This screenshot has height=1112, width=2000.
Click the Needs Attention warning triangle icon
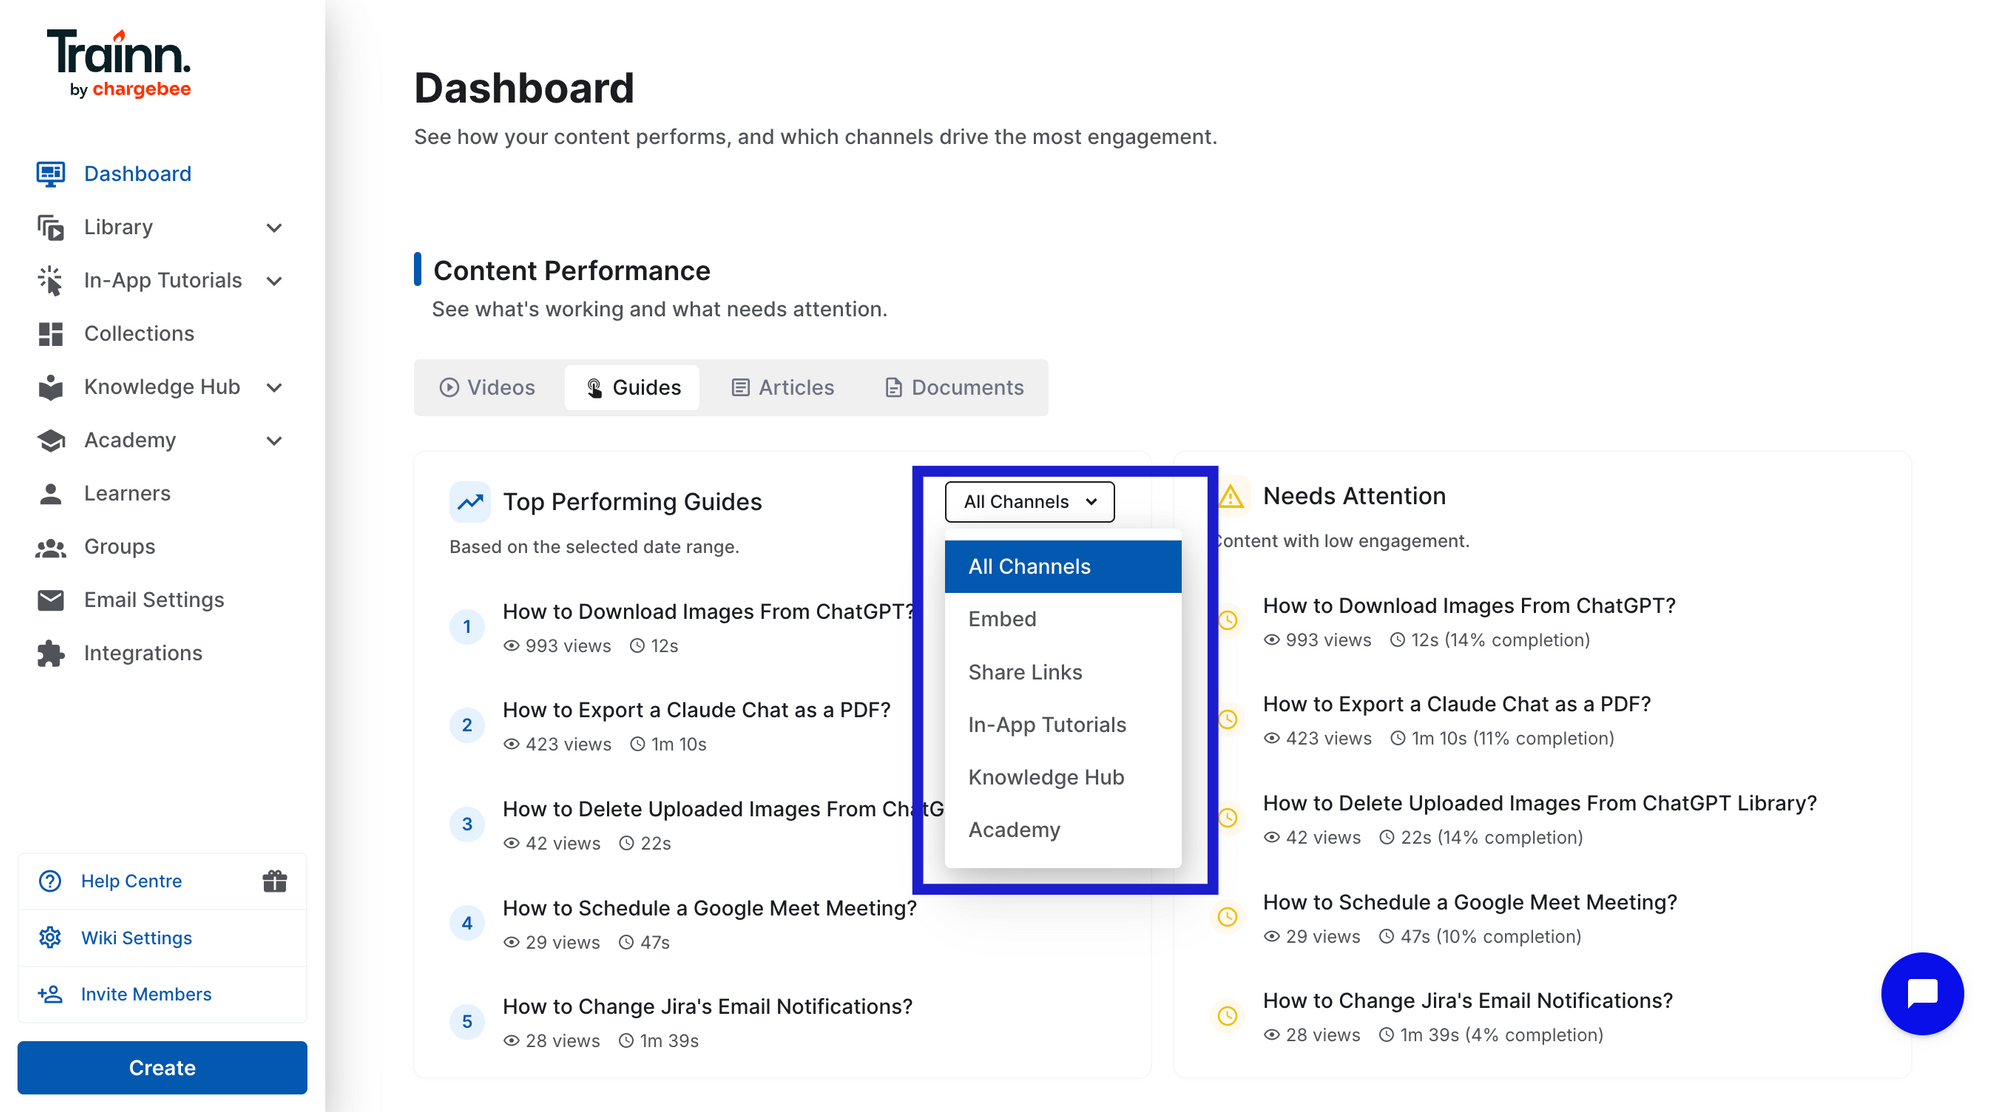point(1231,496)
